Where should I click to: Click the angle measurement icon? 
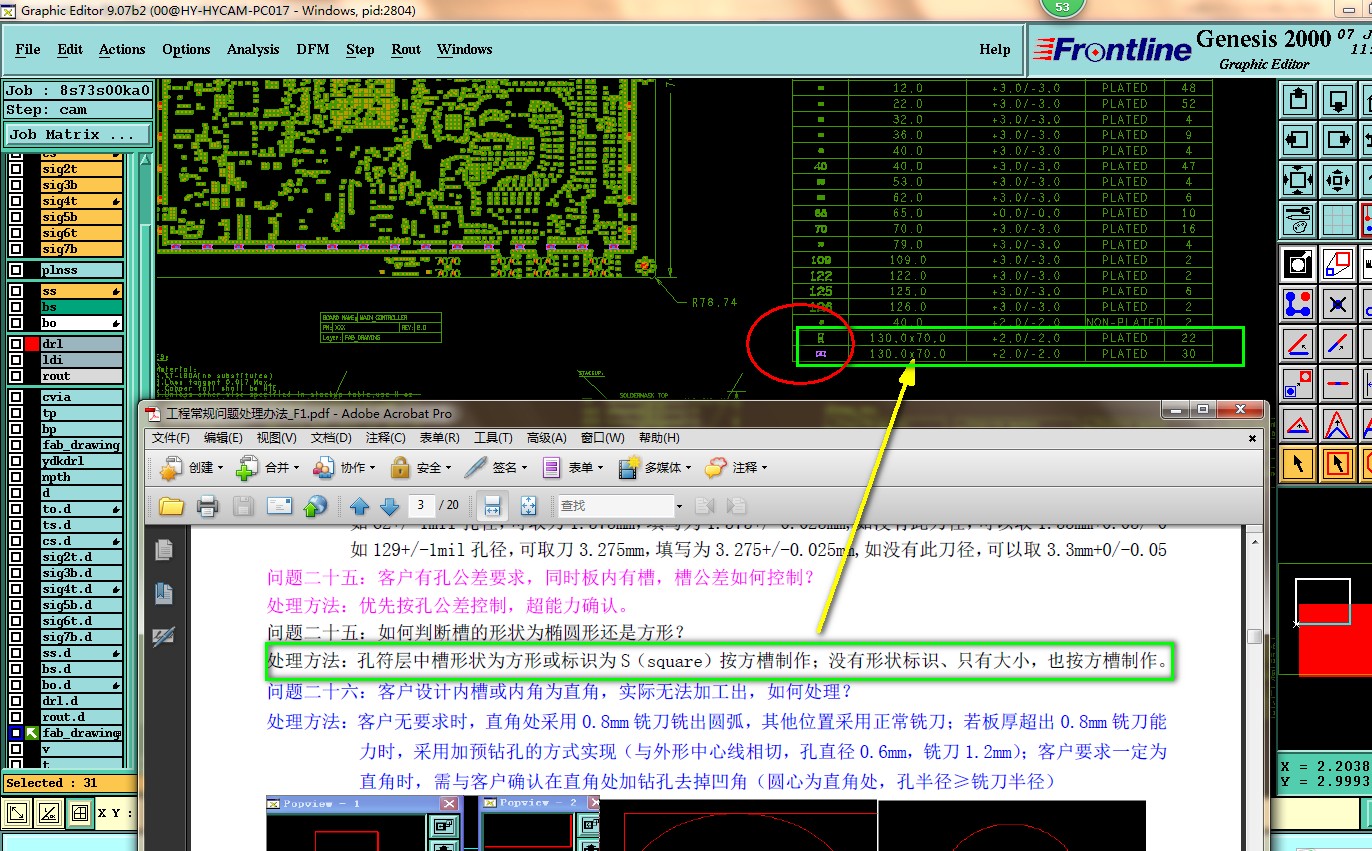click(1298, 344)
